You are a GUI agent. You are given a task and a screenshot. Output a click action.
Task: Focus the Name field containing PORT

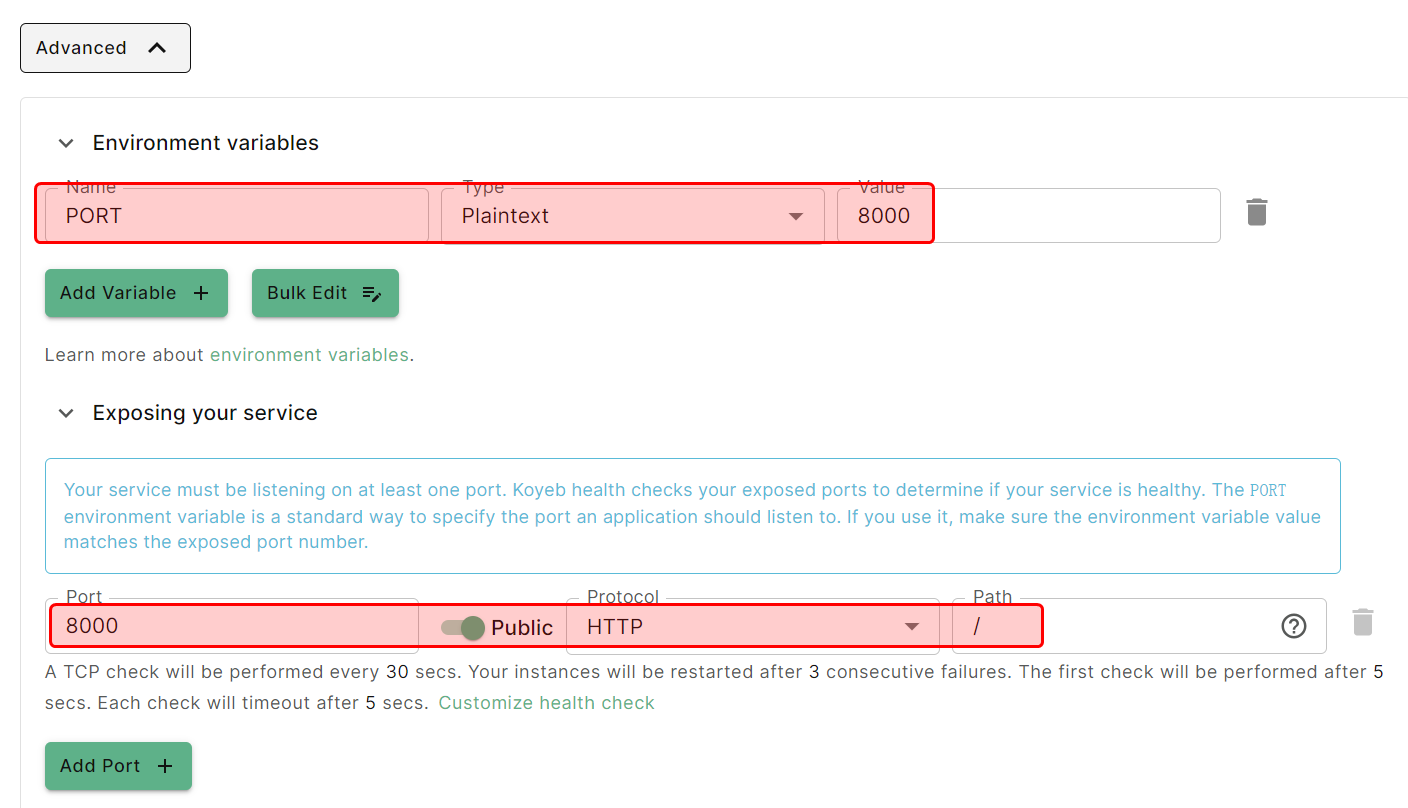click(236, 216)
